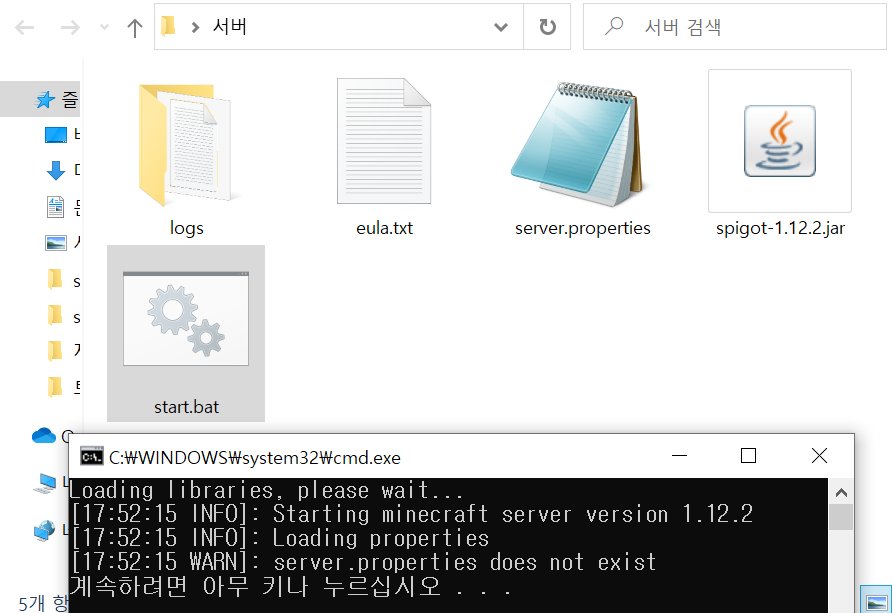
Task: Open the Documents item in sidebar
Action: [55, 206]
